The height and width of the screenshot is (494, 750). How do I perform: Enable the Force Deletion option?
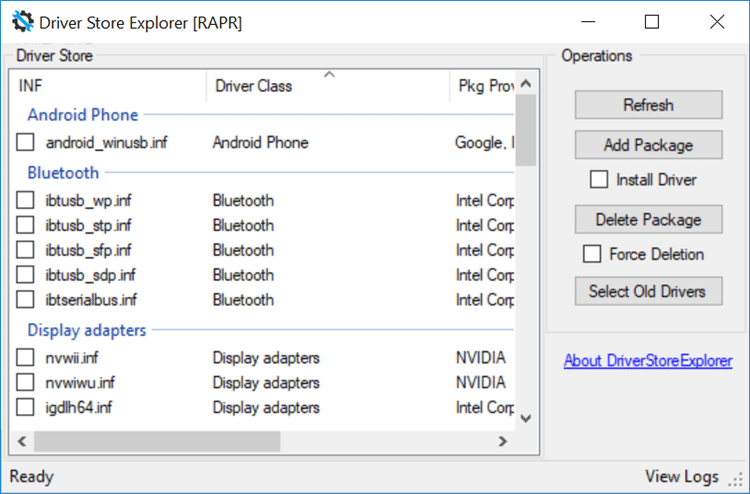(592, 254)
